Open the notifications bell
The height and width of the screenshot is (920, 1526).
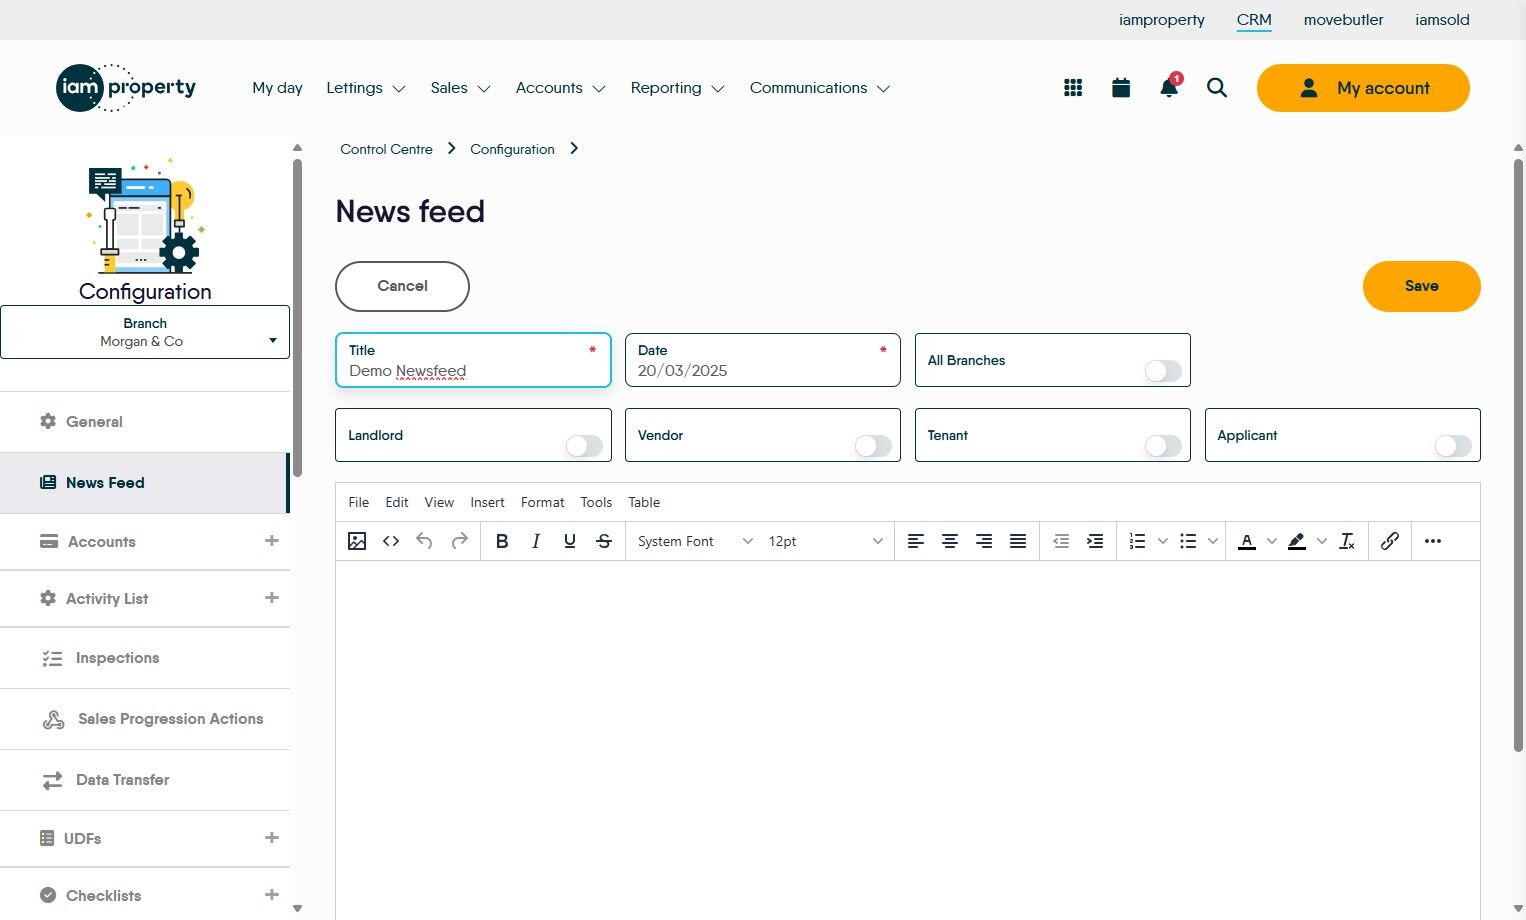(1169, 87)
